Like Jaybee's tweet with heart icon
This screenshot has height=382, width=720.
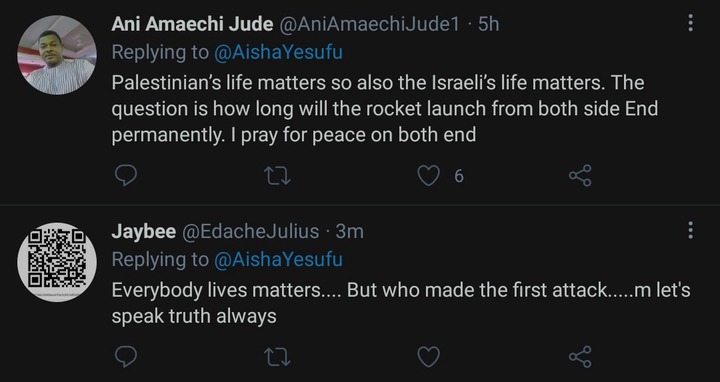coord(428,357)
